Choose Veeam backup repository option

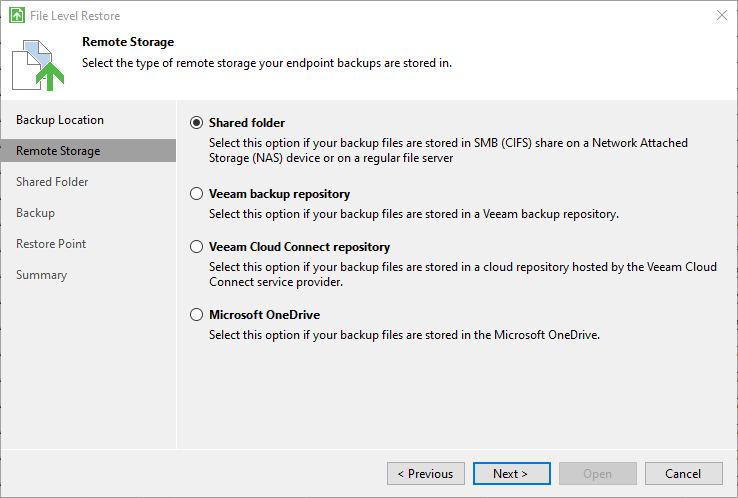pos(196,194)
